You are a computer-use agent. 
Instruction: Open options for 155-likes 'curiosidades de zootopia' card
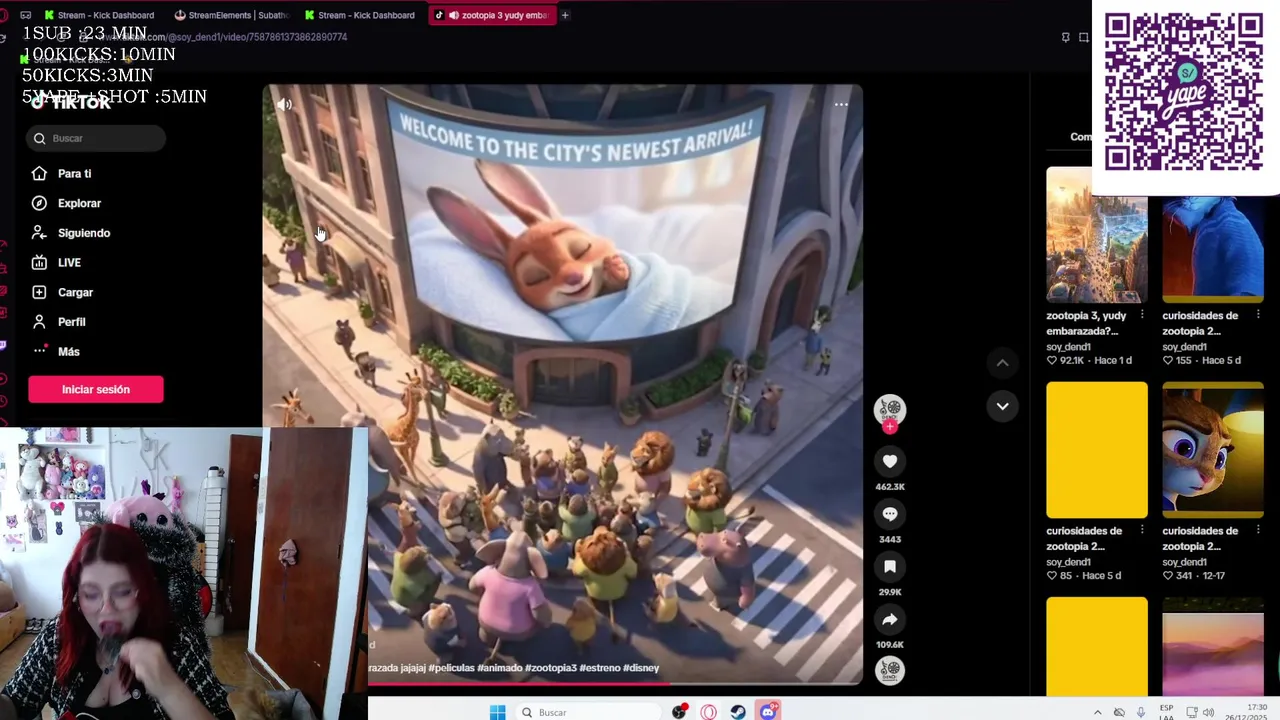point(1258,315)
